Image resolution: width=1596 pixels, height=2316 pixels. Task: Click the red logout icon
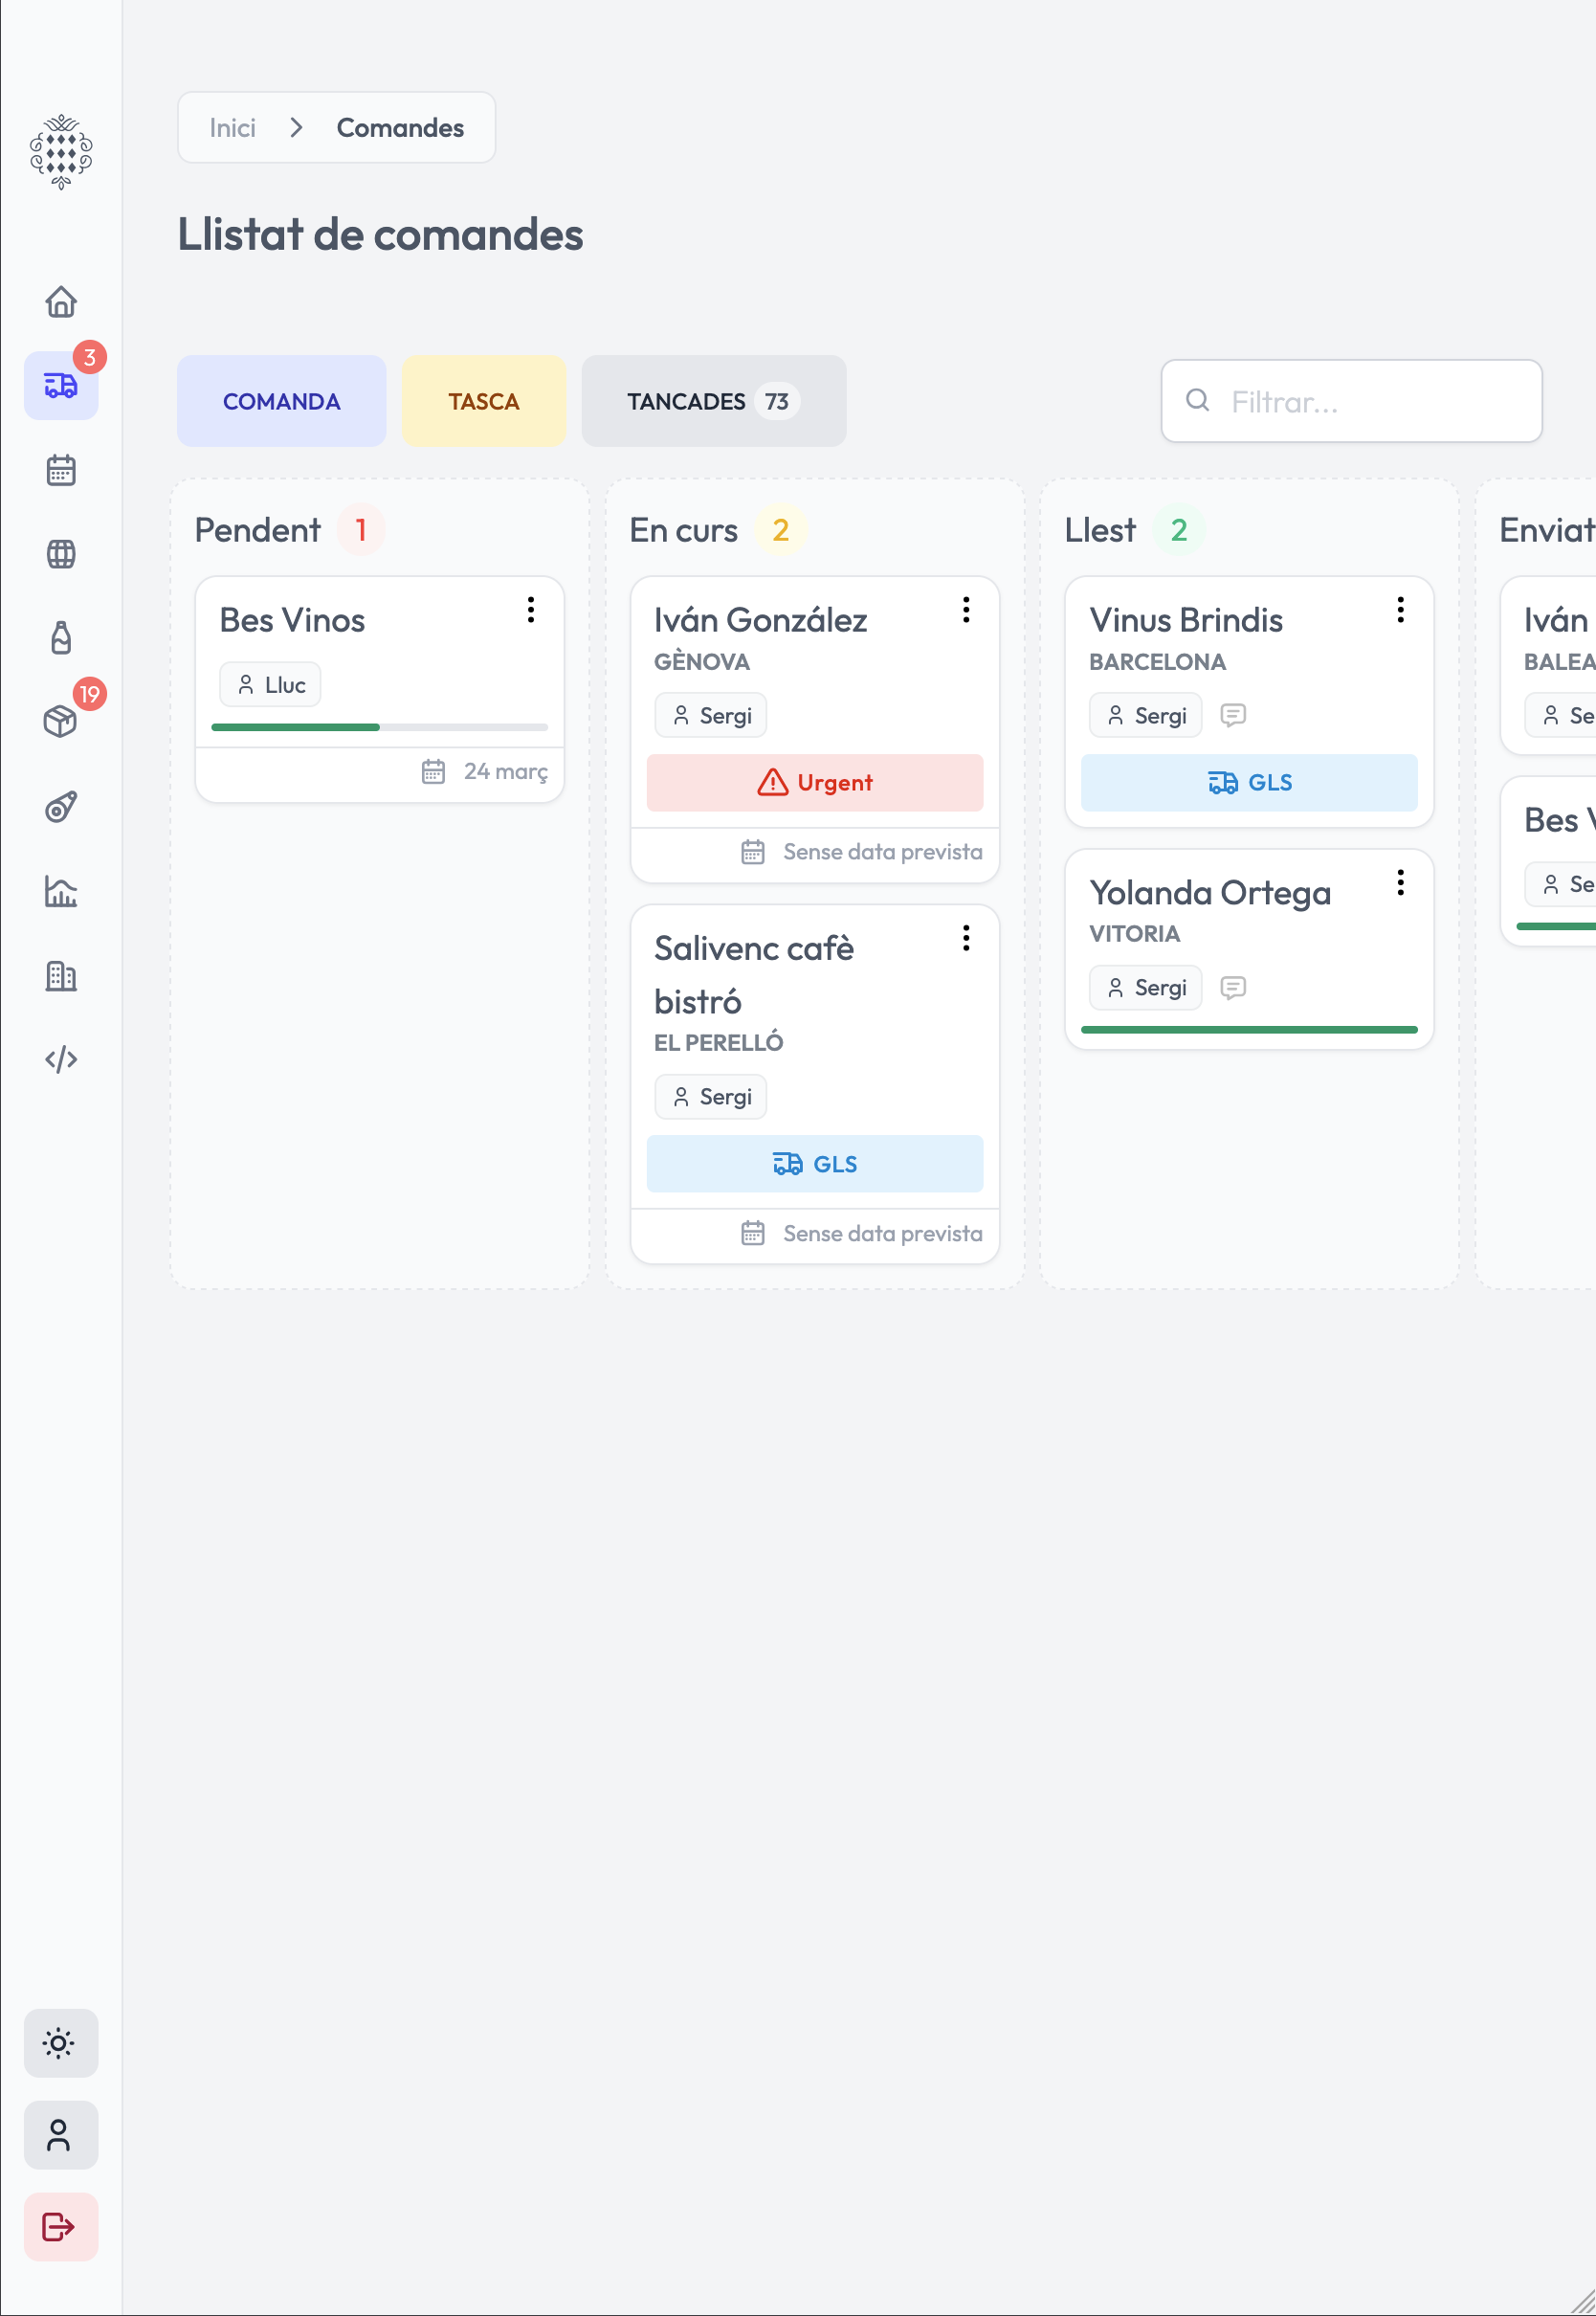coord(60,2226)
